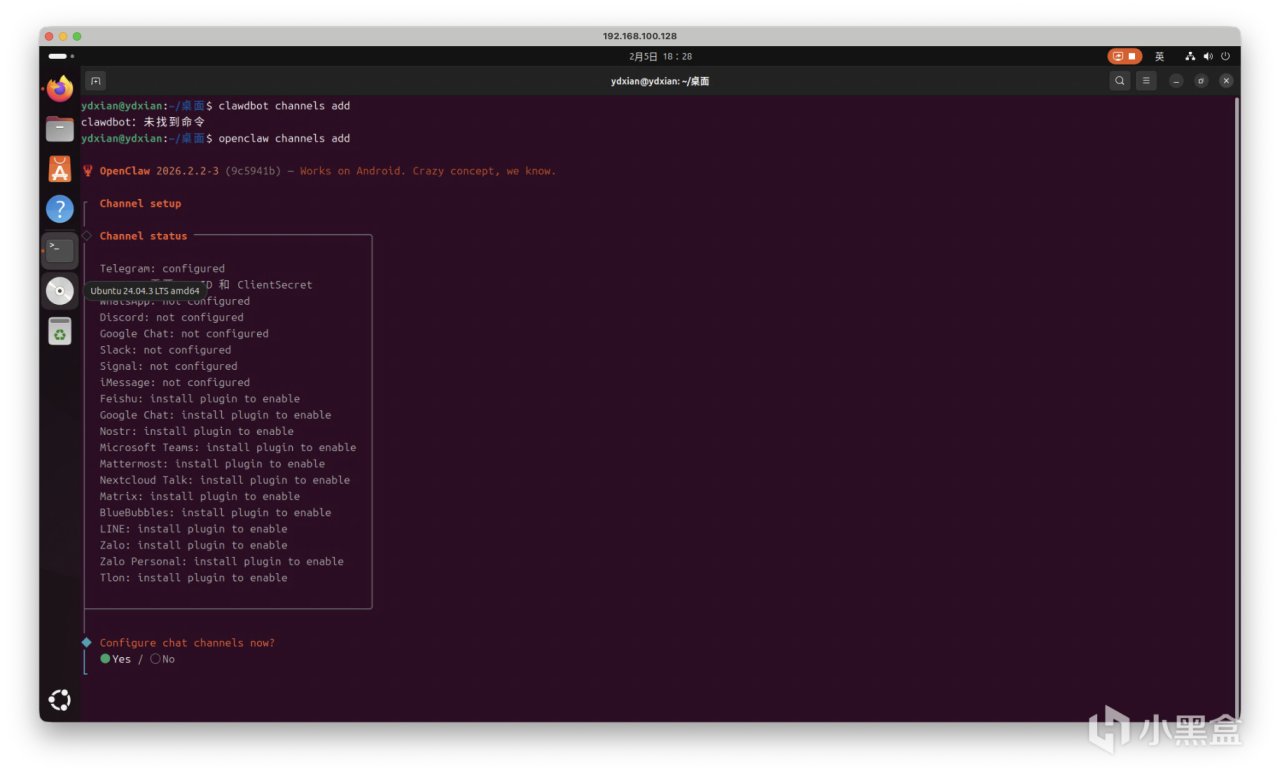Viewport: 1280px width, 774px height.
Task: Open a new terminal tab
Action: click(x=96, y=81)
